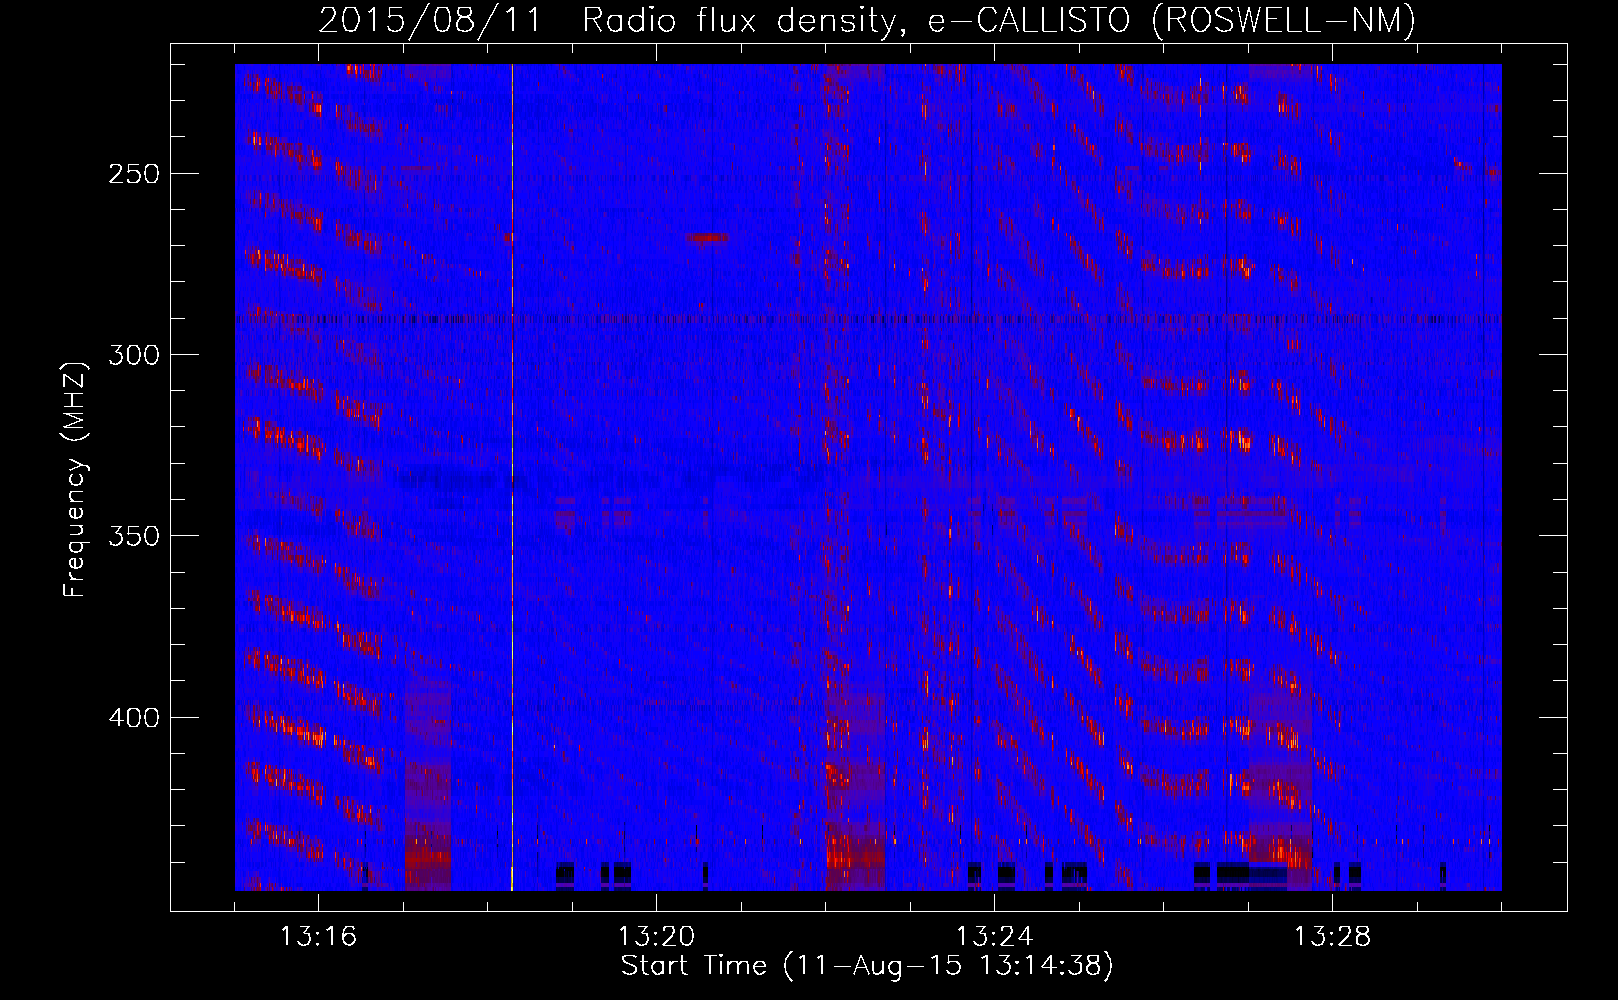Select the 300 frequency tick label

pyautogui.click(x=134, y=355)
